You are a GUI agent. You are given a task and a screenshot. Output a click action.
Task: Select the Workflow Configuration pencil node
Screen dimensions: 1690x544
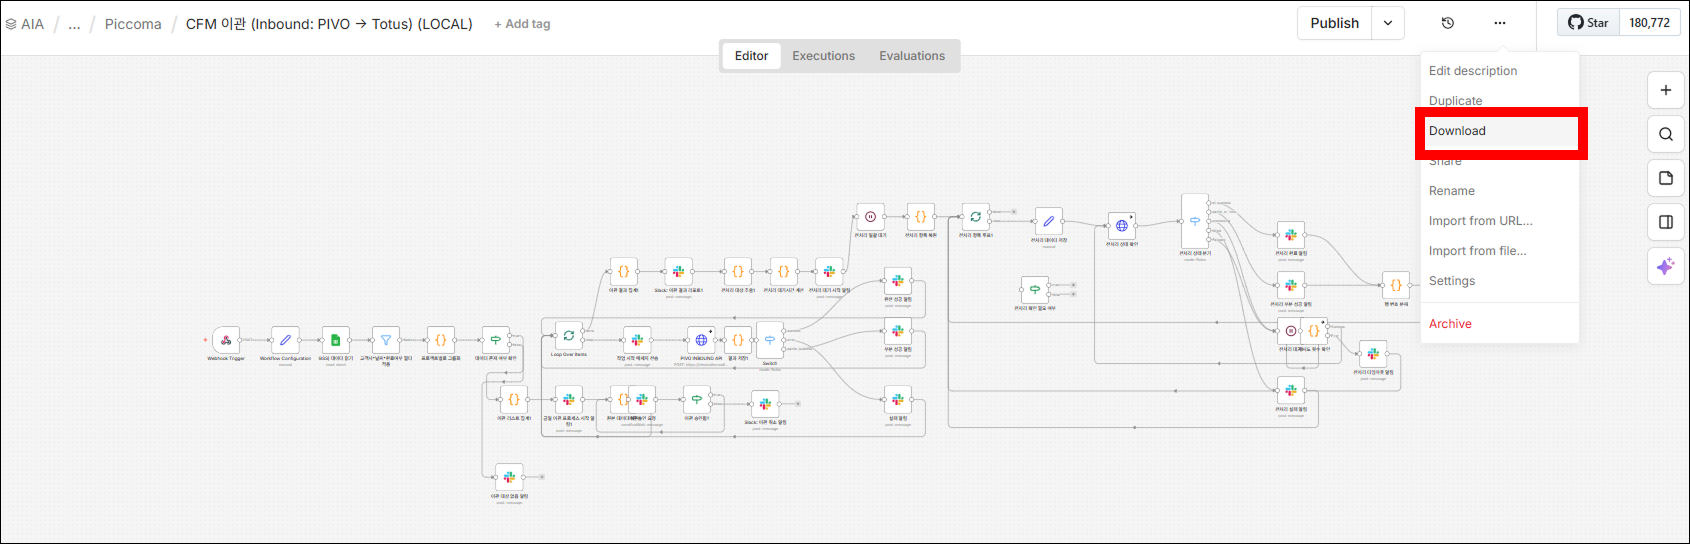(x=285, y=340)
